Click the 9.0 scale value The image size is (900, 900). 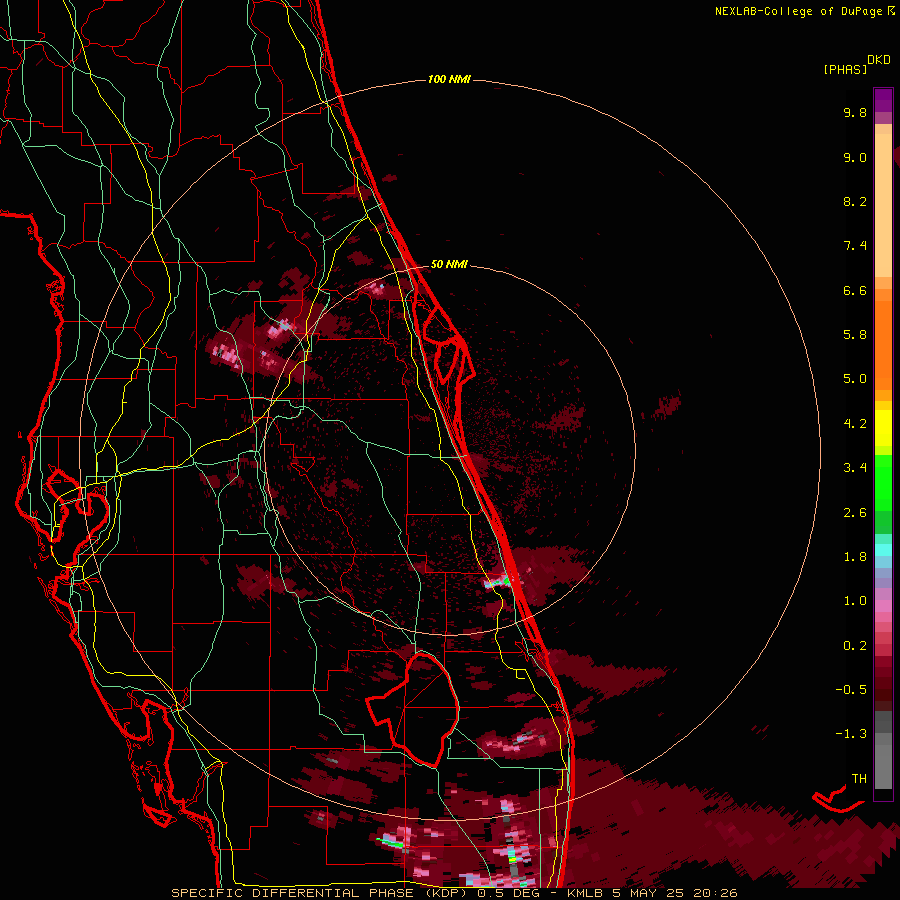pyautogui.click(x=855, y=157)
